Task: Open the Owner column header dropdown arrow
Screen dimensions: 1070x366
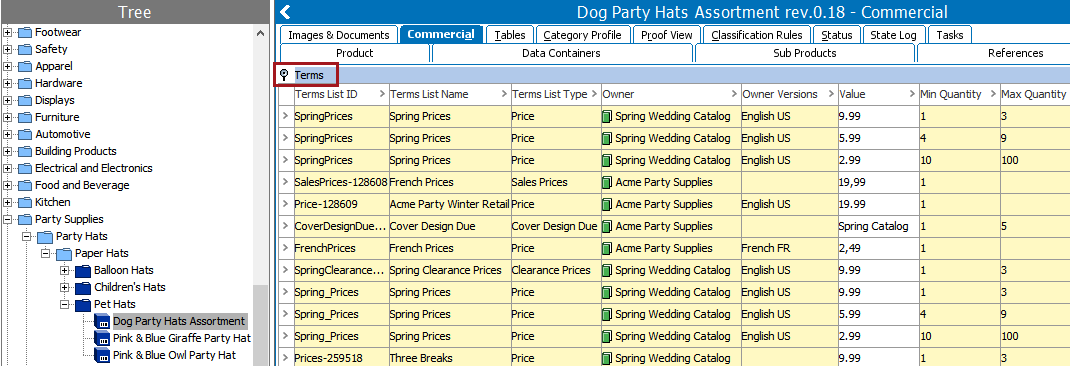Action: [734, 94]
